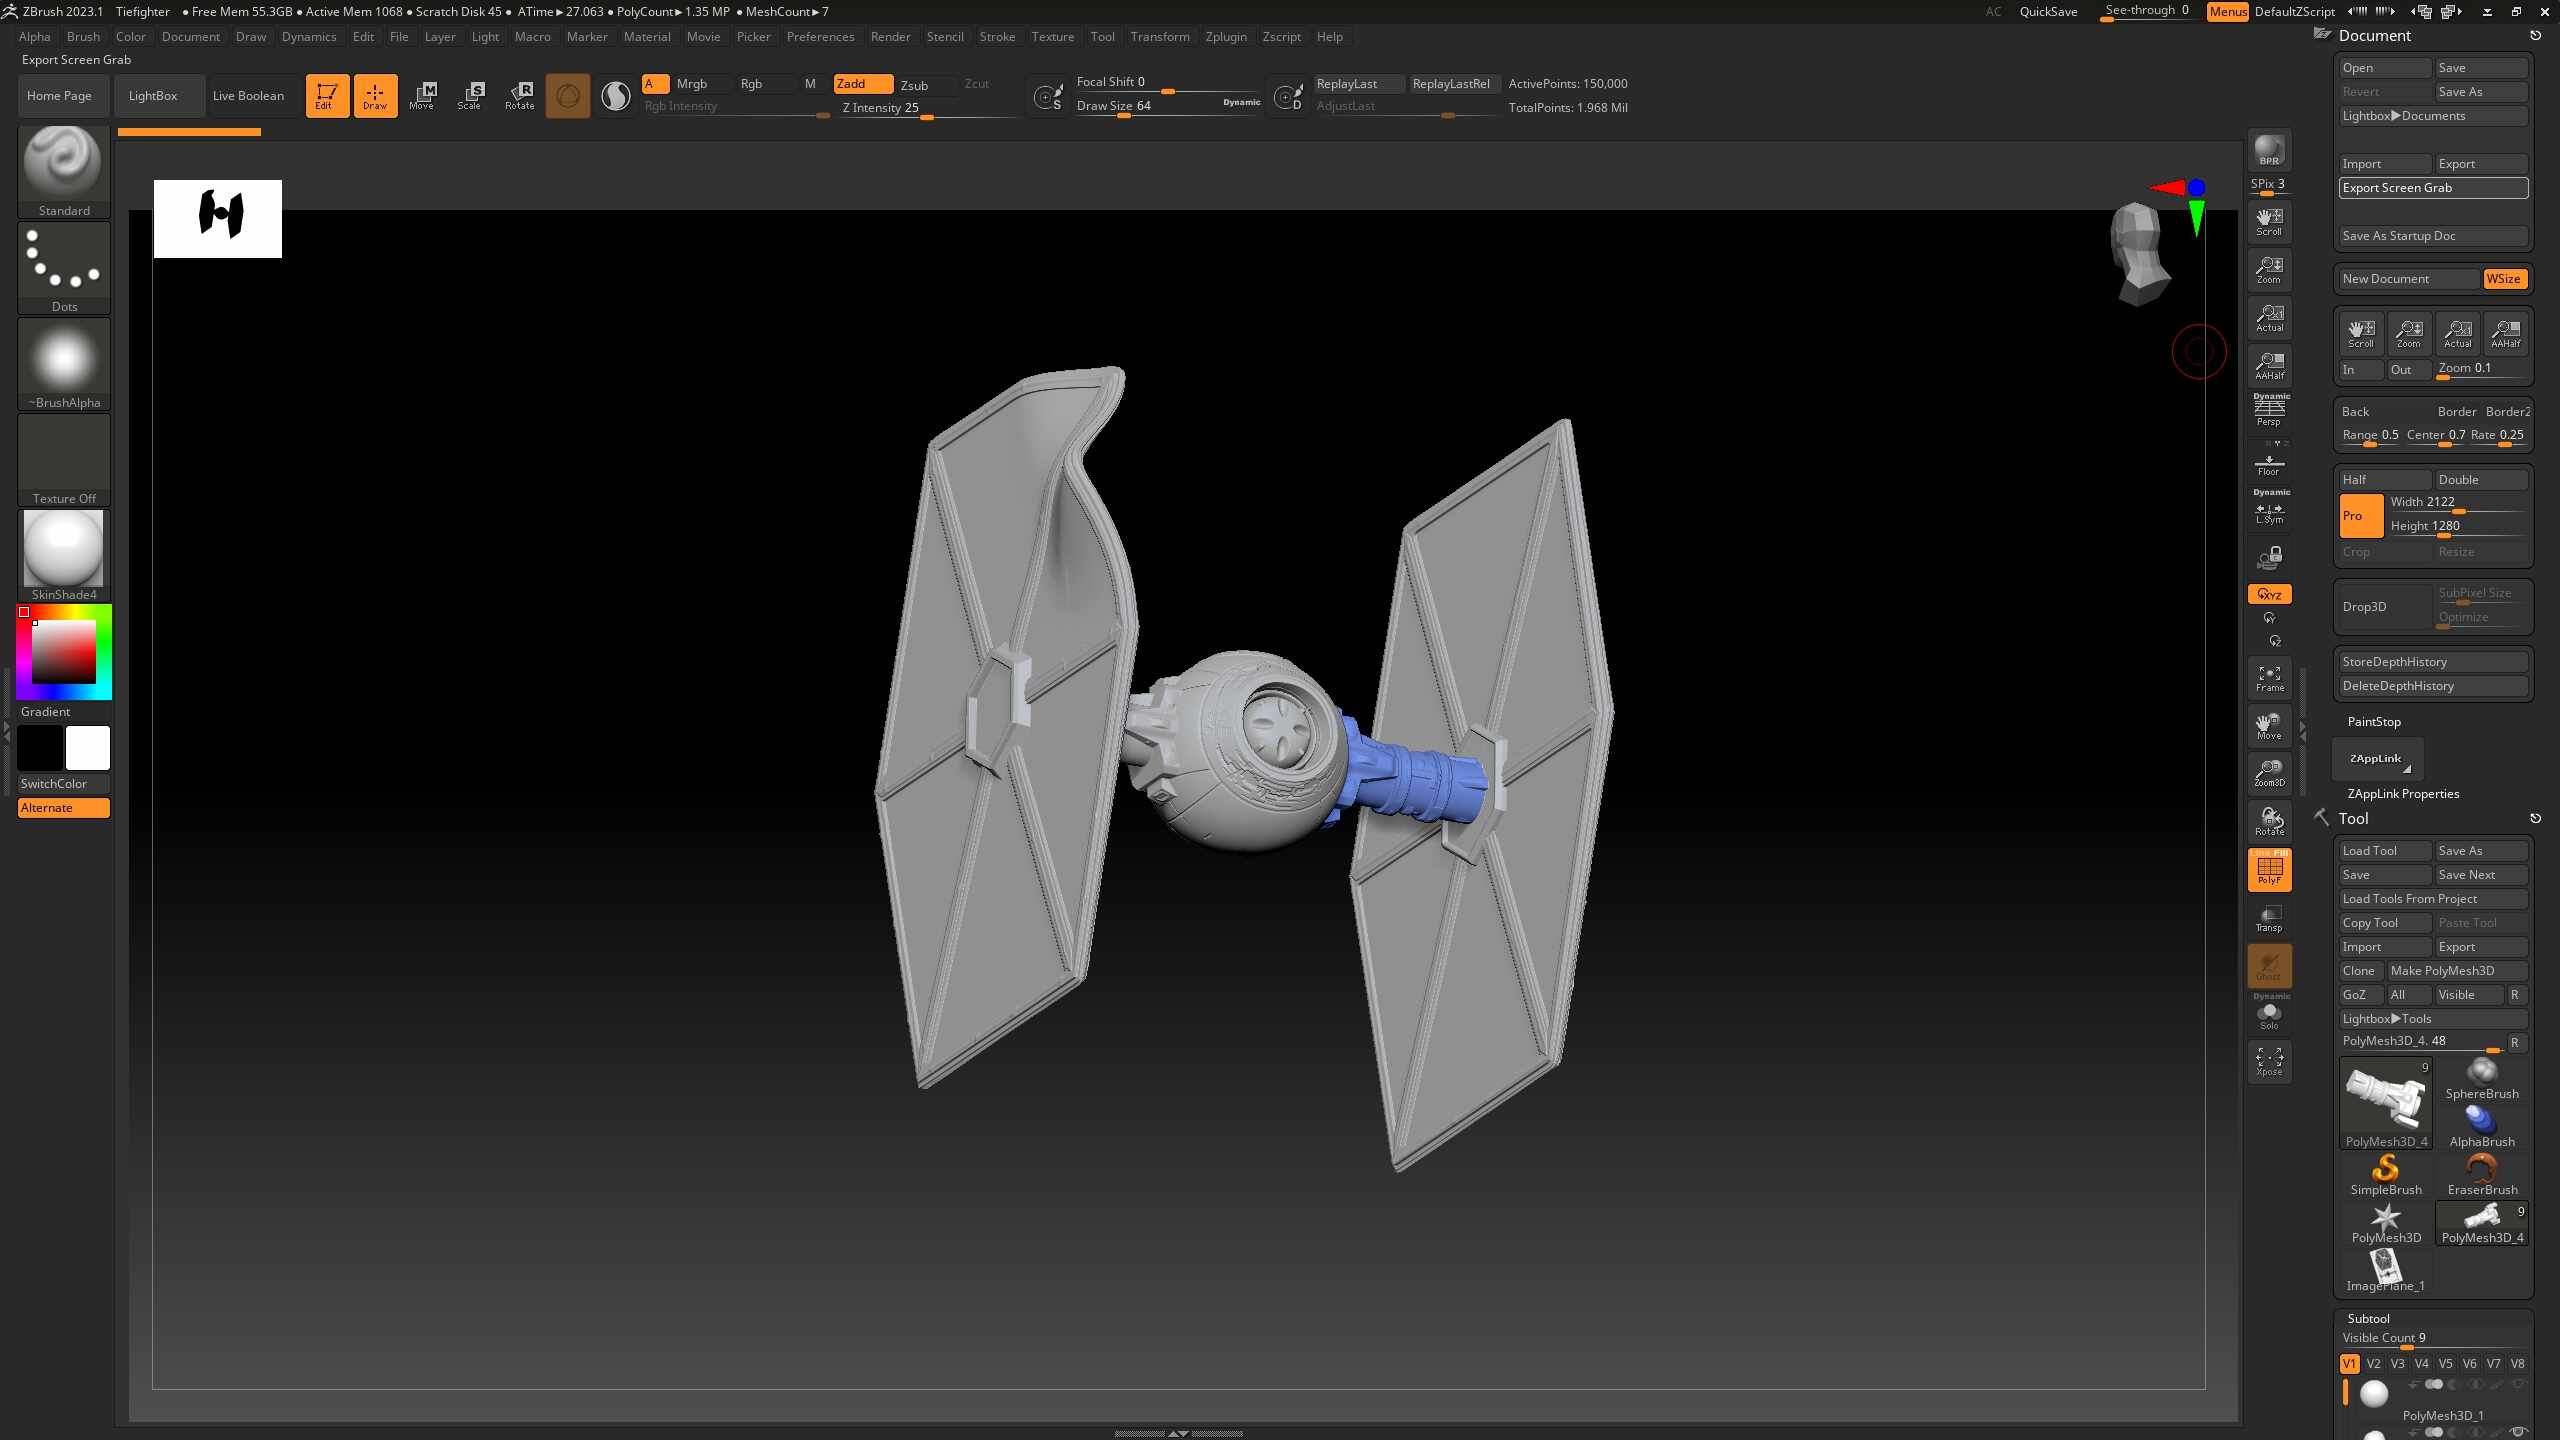
Task: Open the Render menu
Action: point(890,36)
